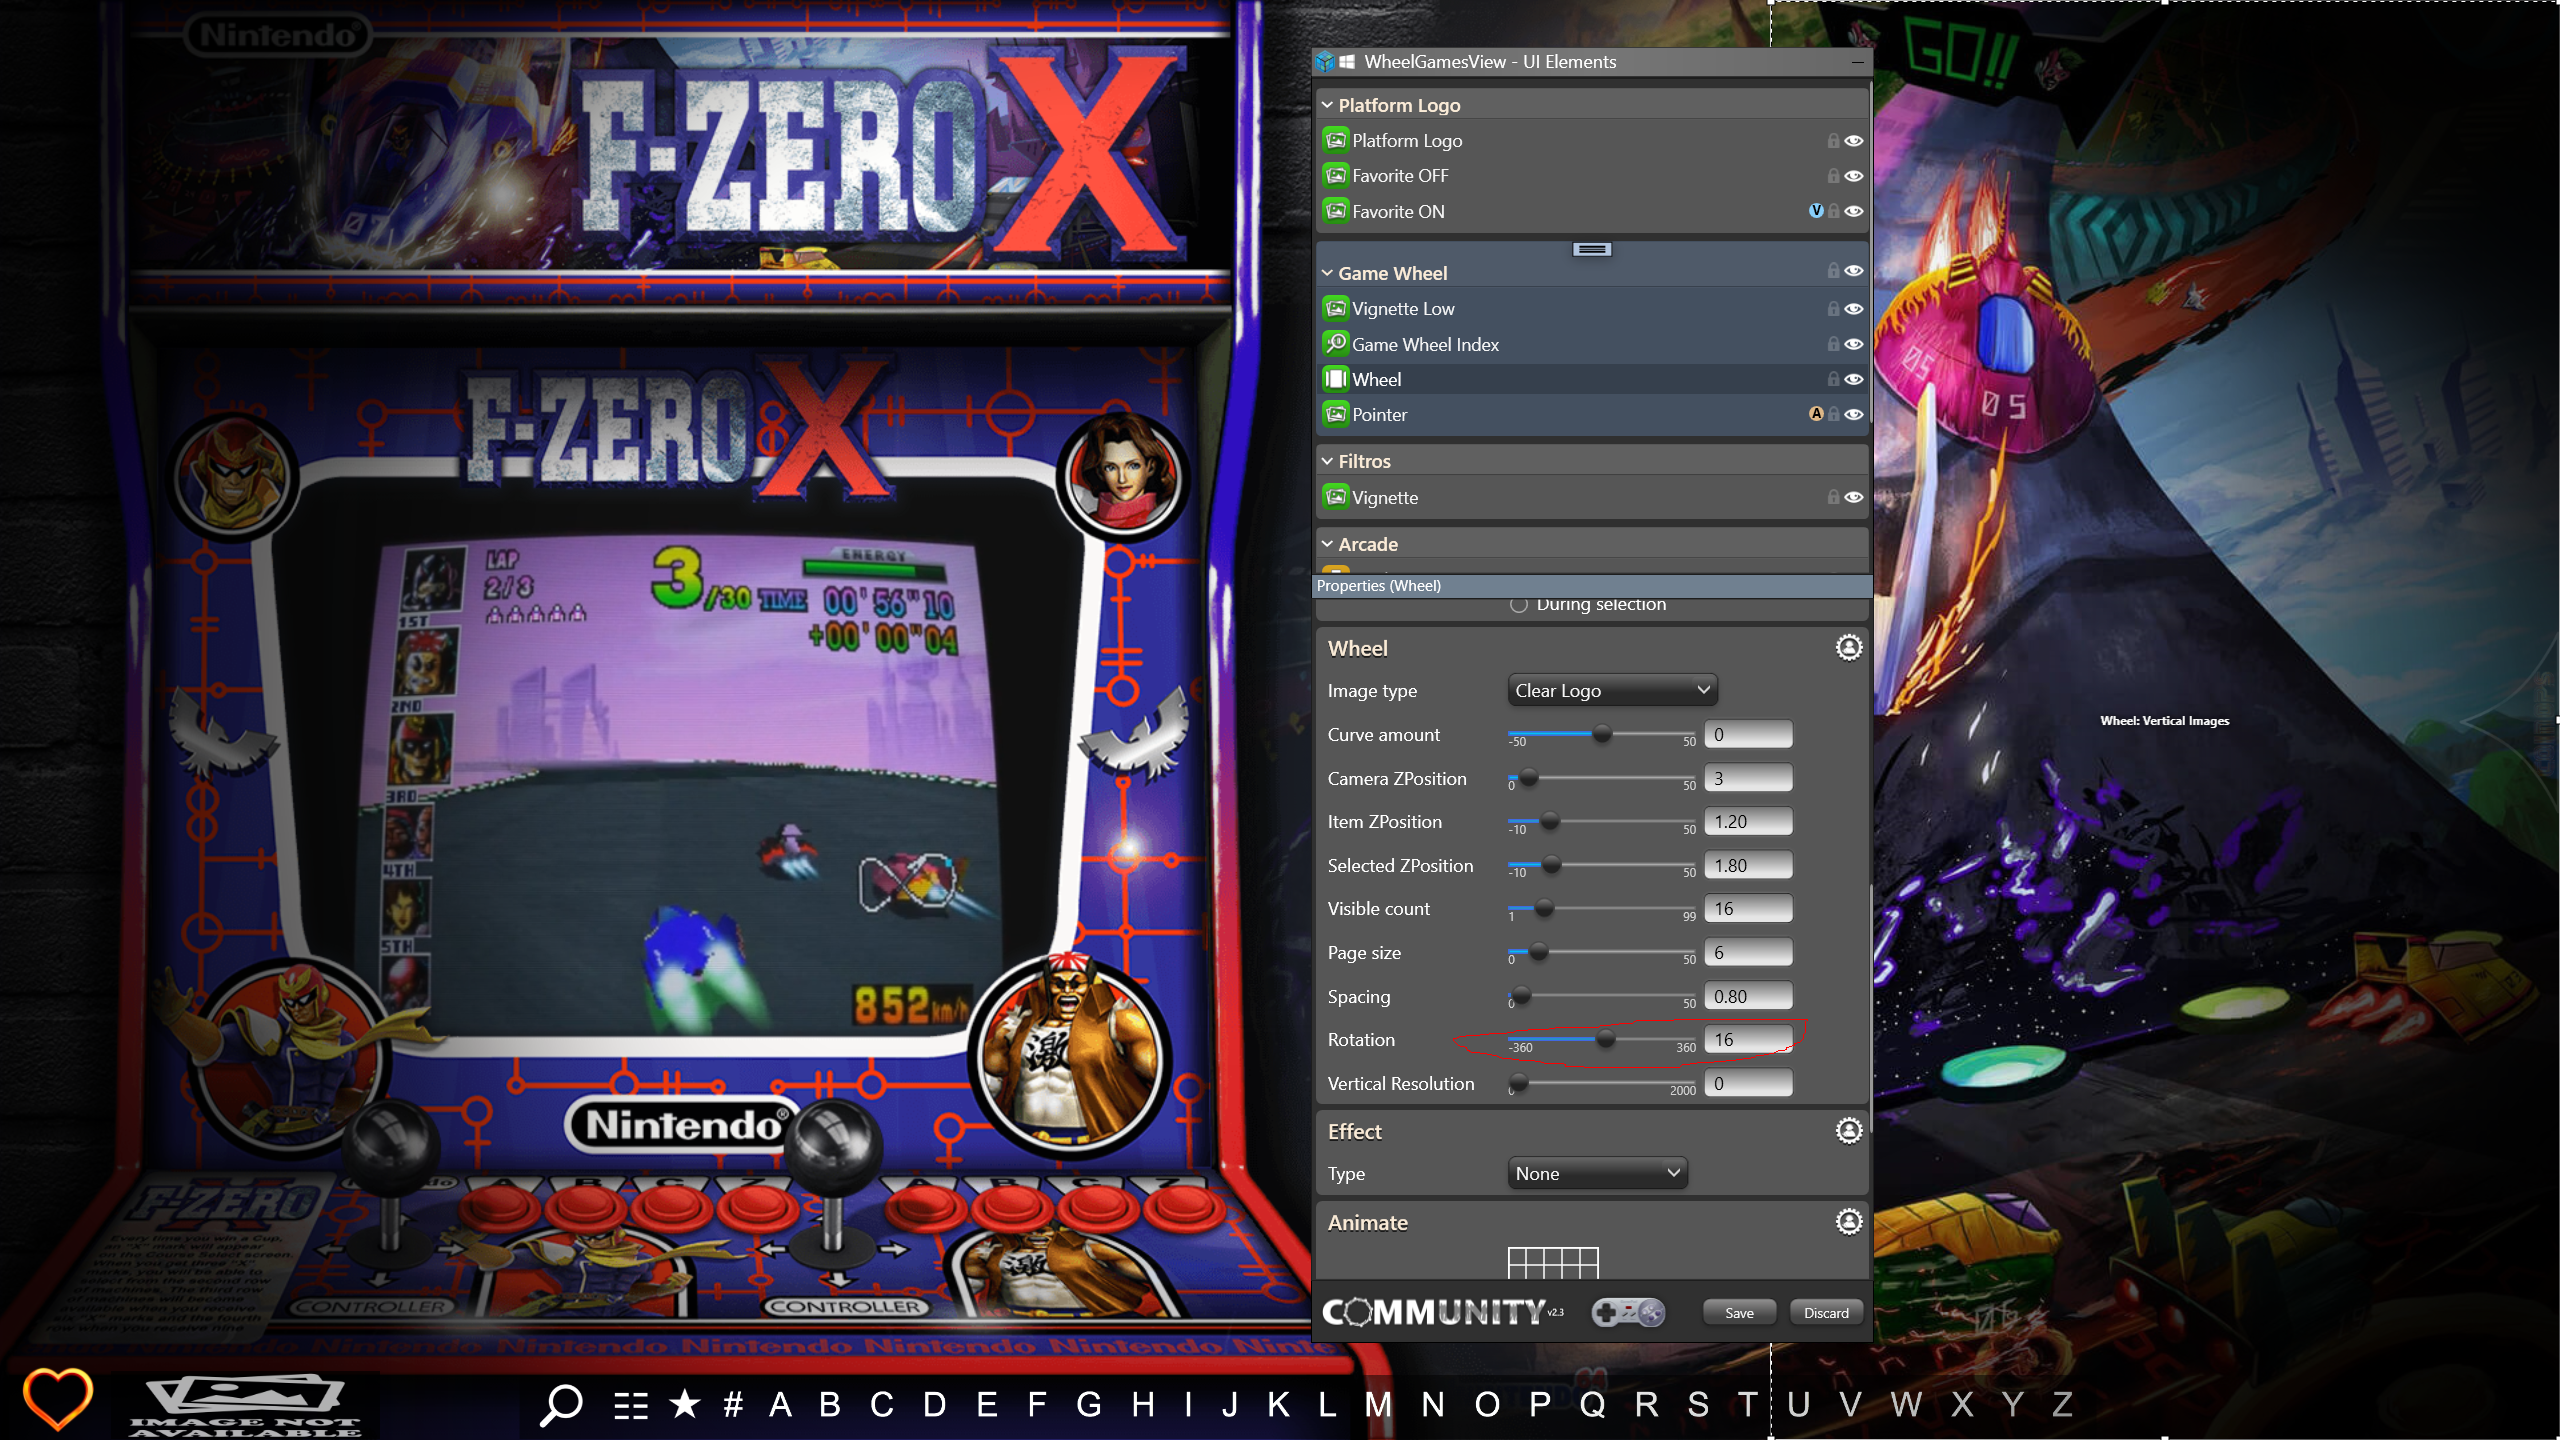Click the blue cube app icon in title bar
This screenshot has width=2560, height=1440.
(x=1325, y=62)
